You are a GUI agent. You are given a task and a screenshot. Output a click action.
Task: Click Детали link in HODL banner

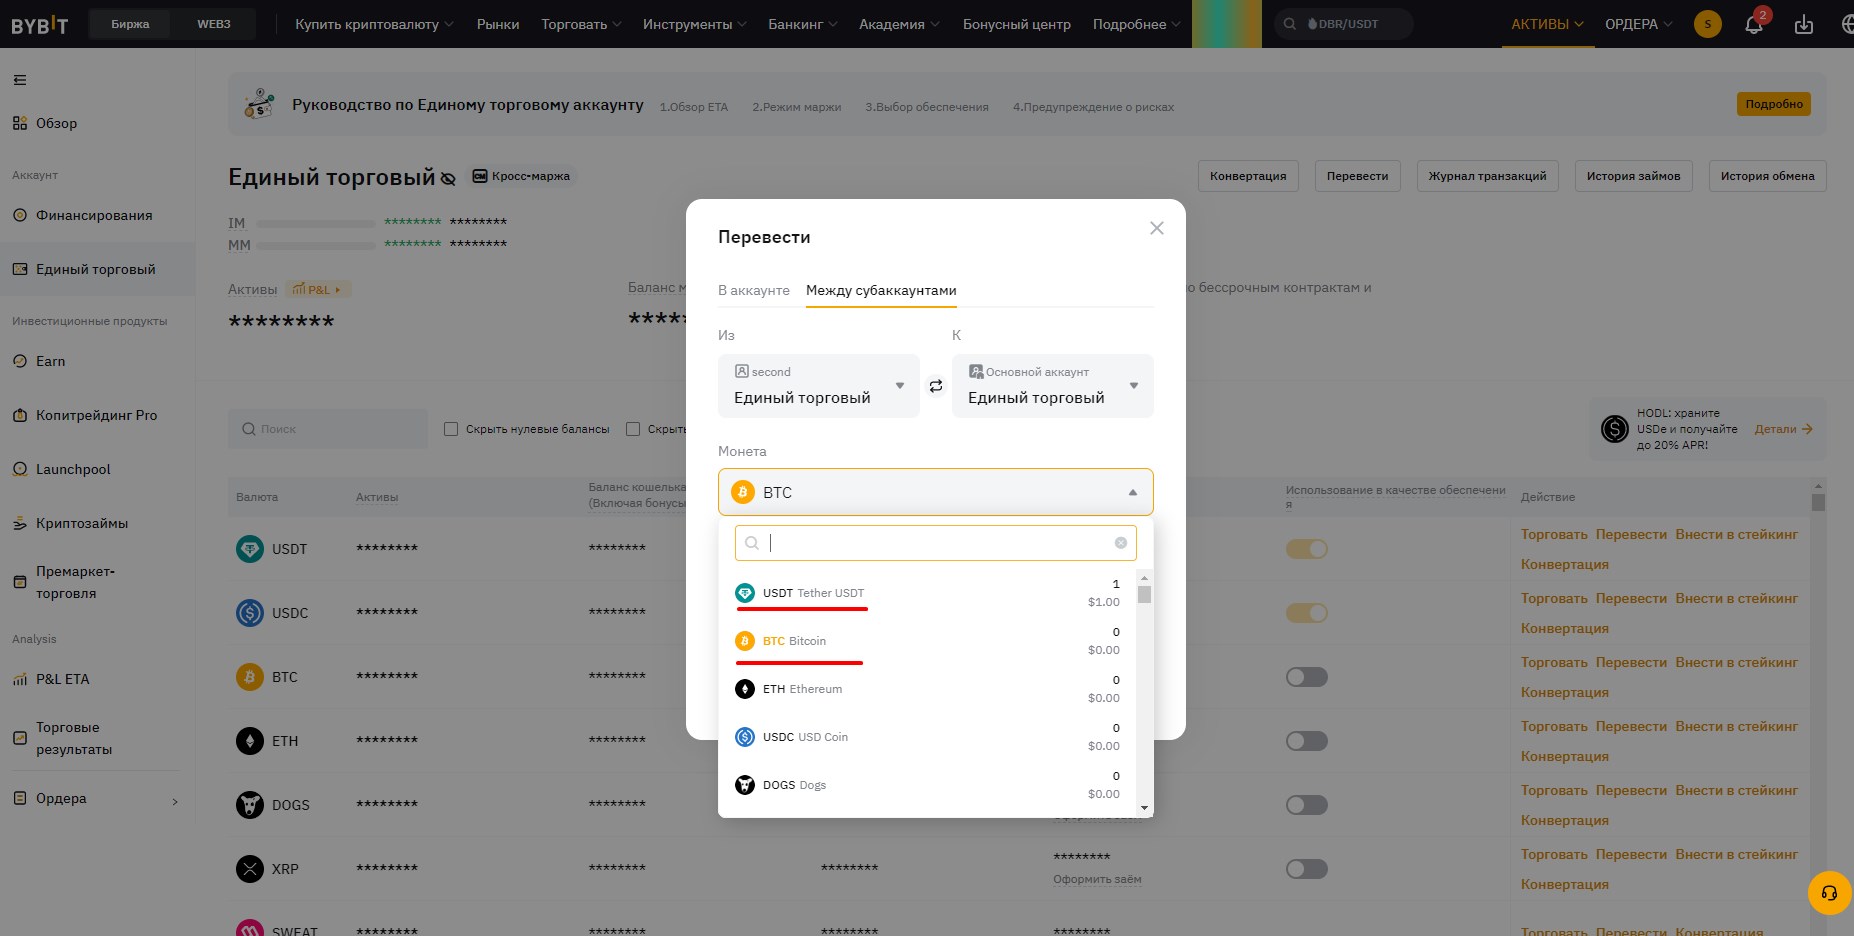click(x=1784, y=429)
